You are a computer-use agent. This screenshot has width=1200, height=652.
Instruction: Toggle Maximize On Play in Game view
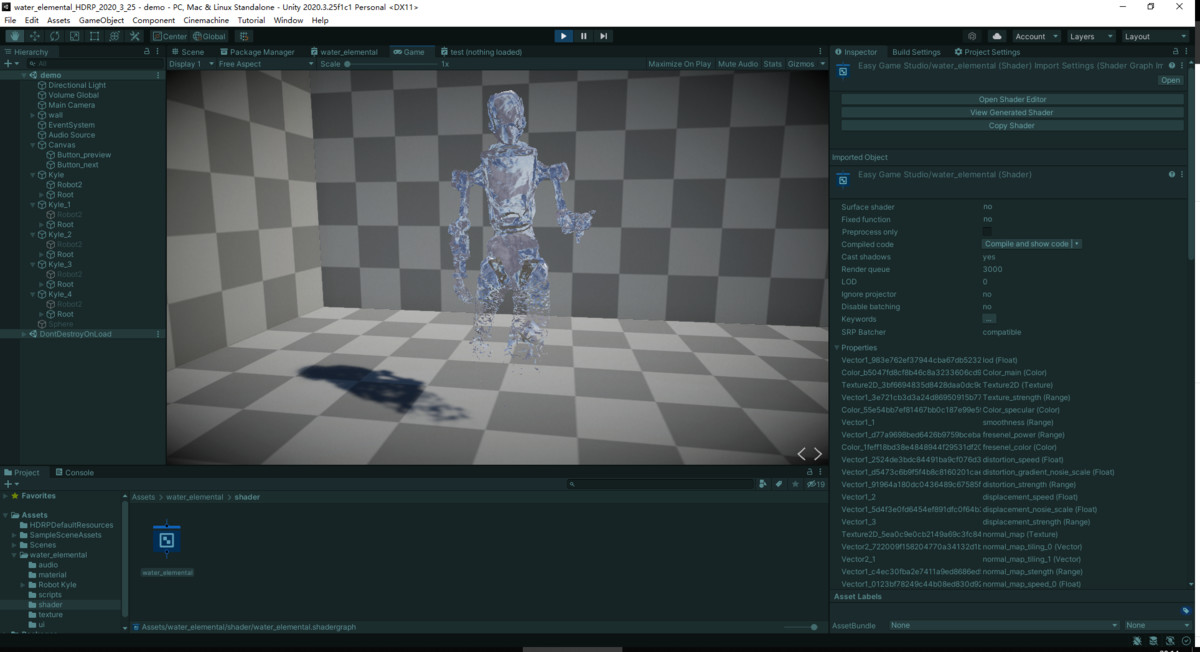tap(678, 62)
